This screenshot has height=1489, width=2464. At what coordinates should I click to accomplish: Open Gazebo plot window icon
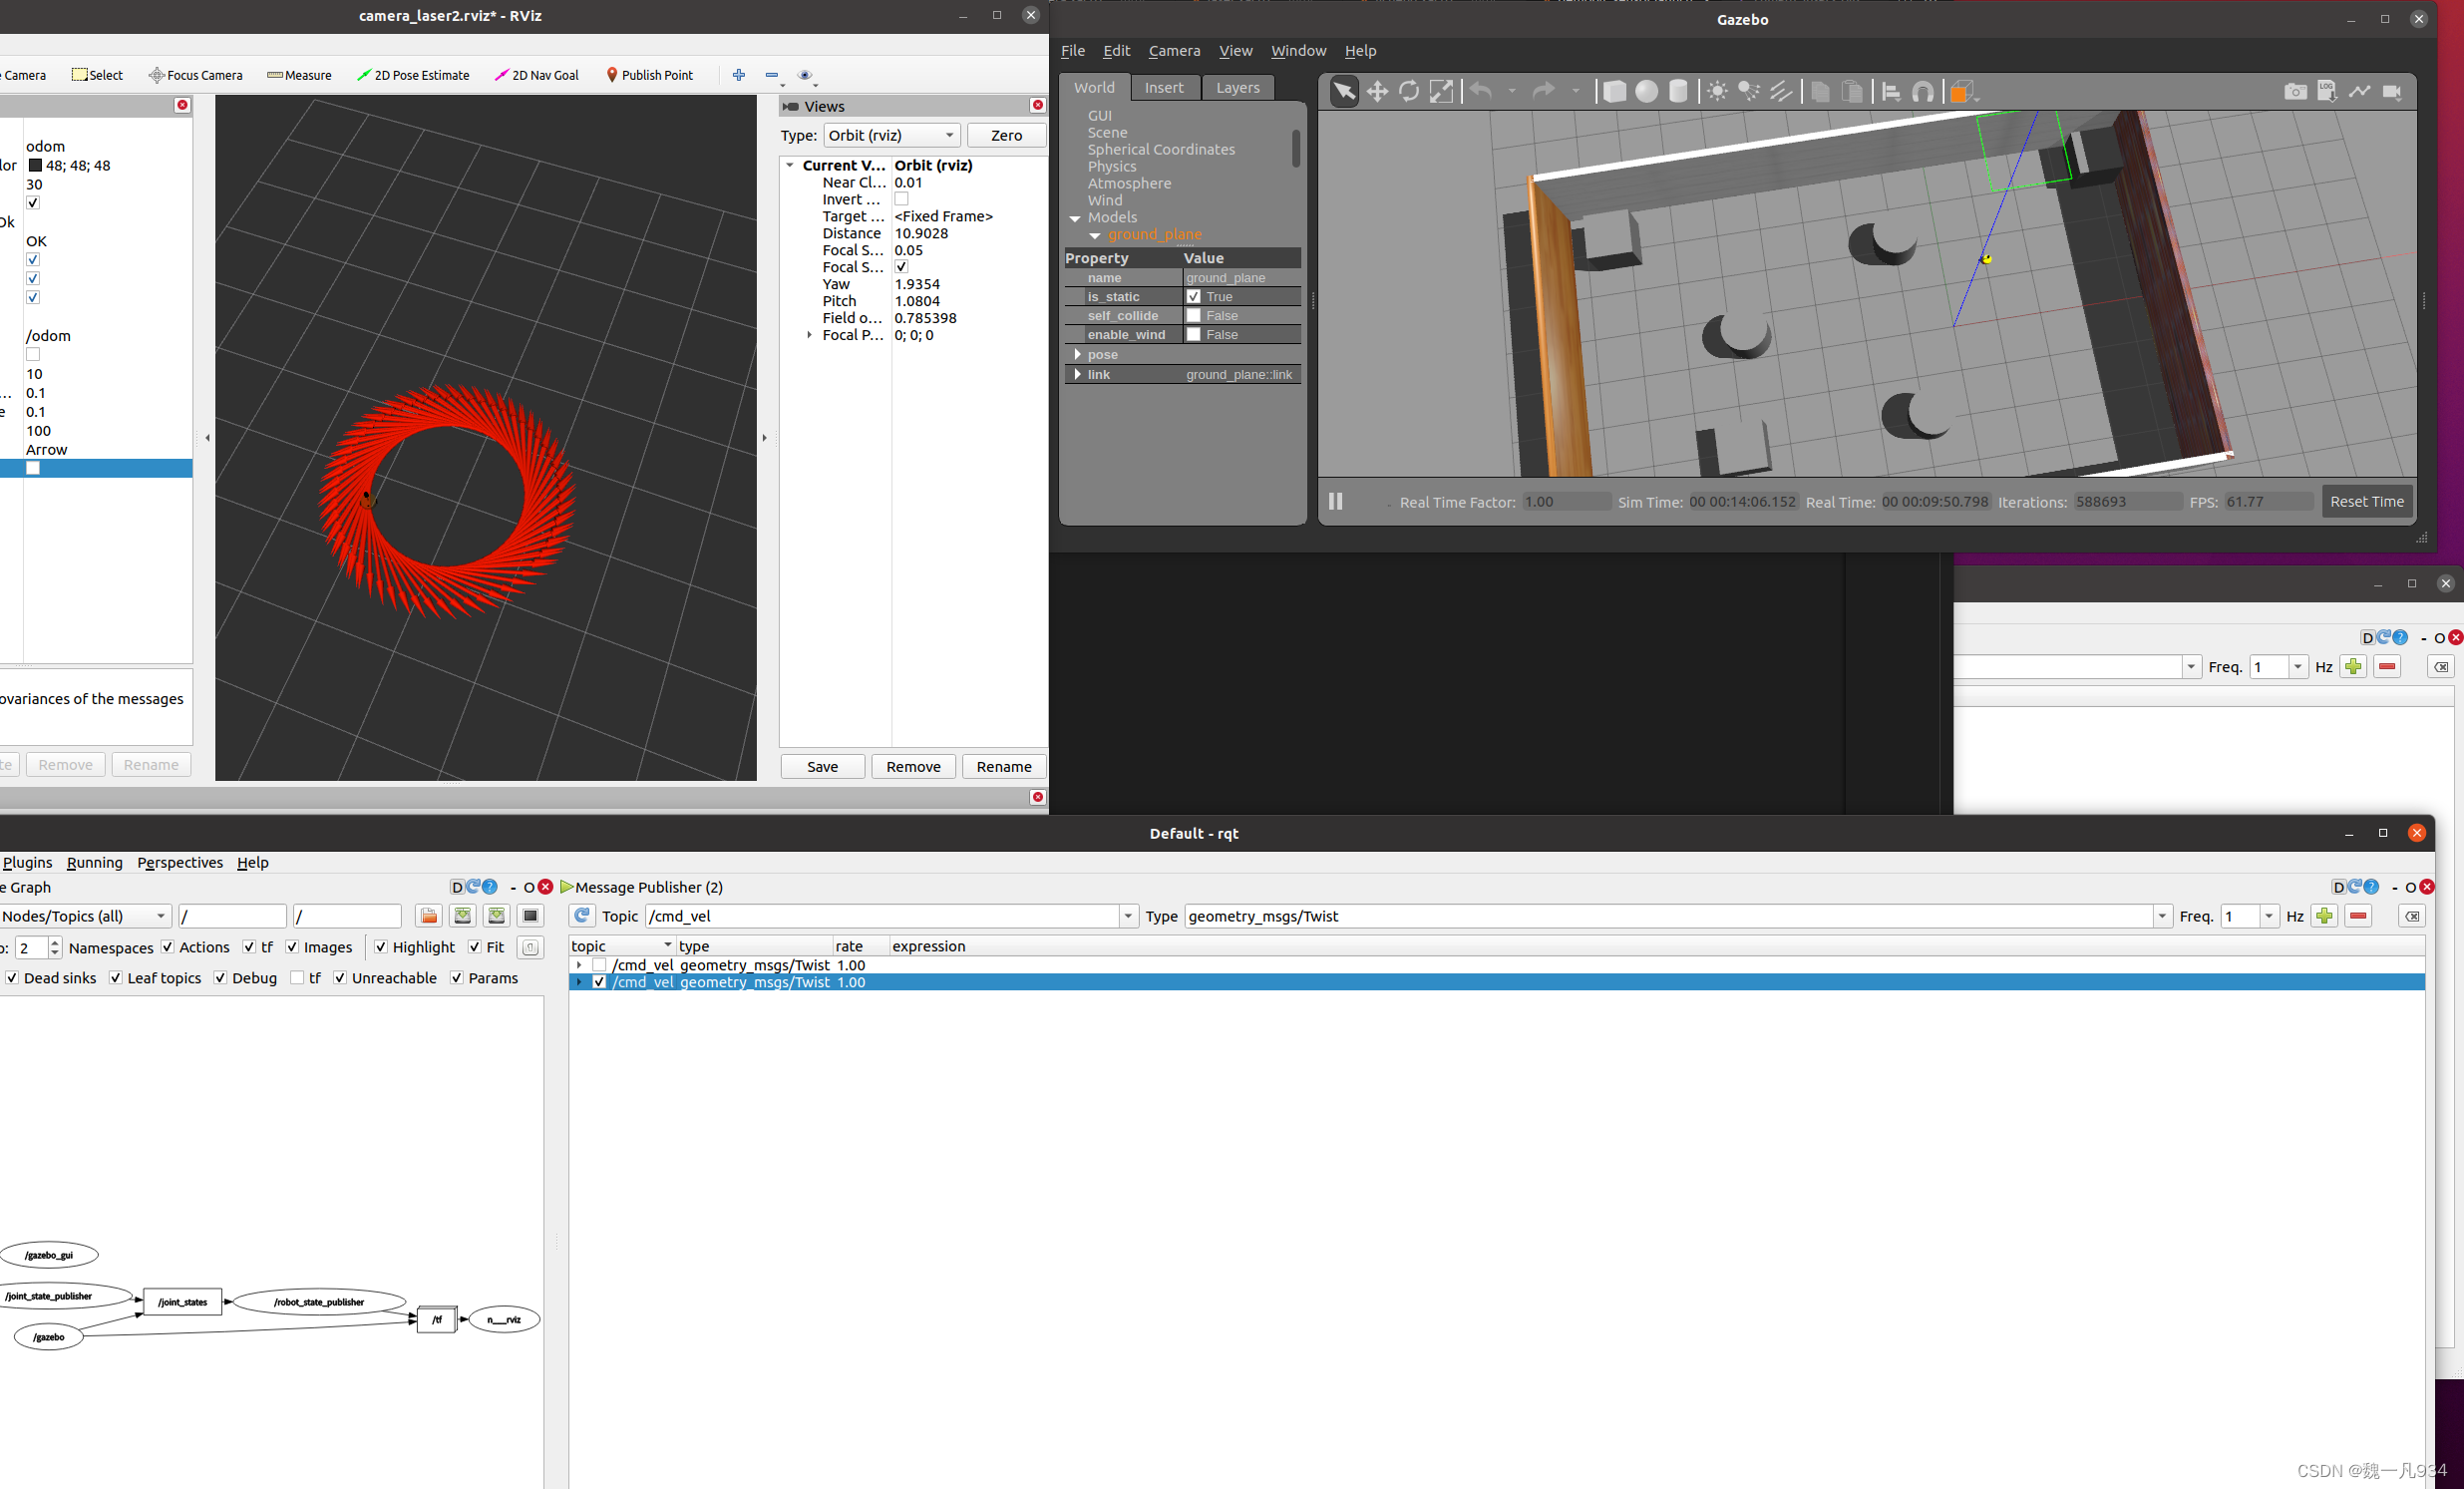coord(2359,92)
